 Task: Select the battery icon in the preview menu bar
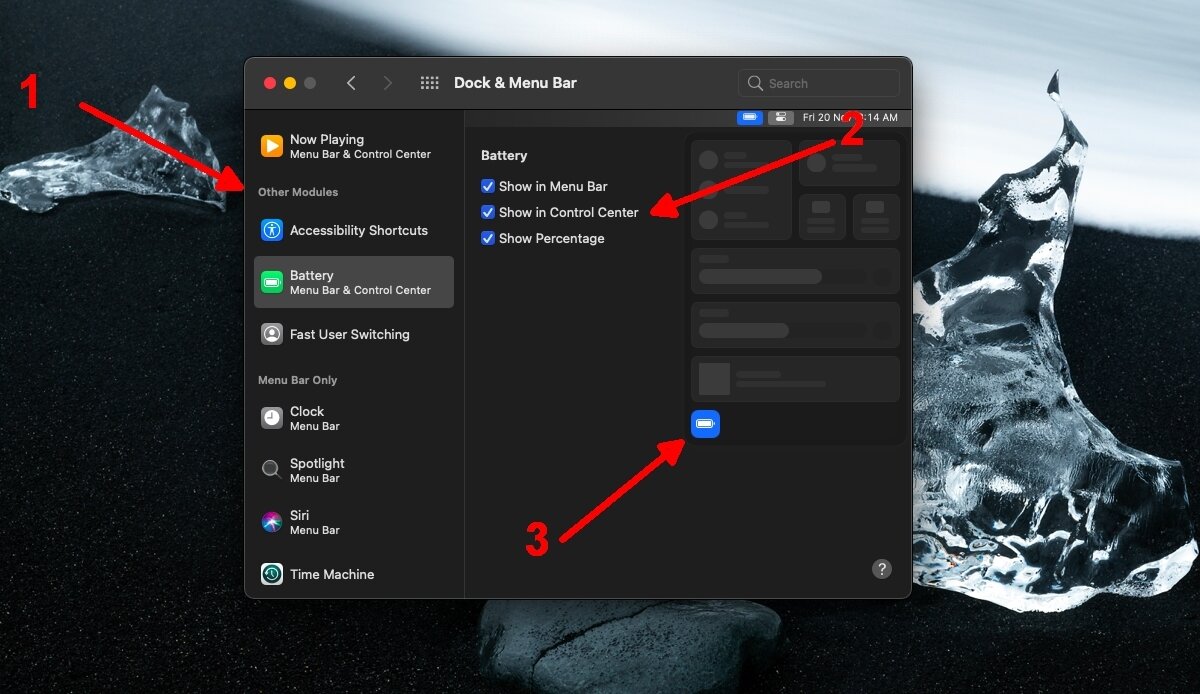pos(750,117)
